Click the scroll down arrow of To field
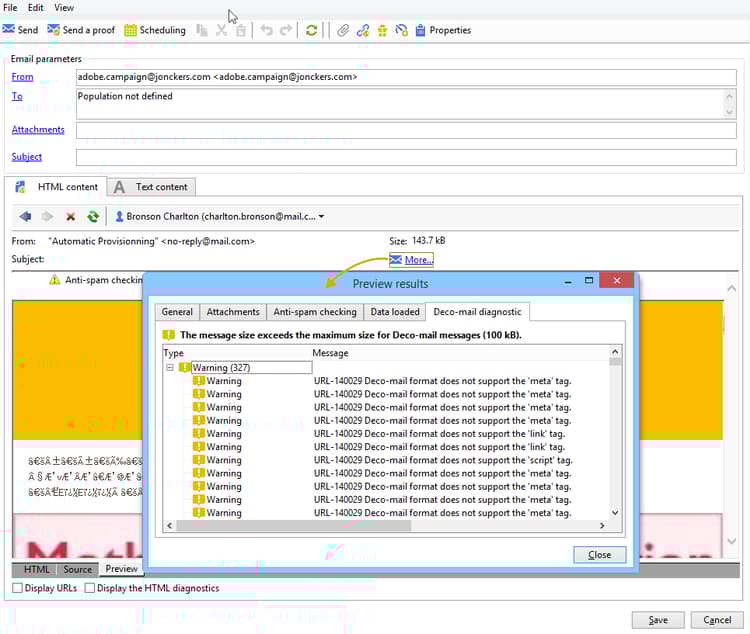The width and height of the screenshot is (750, 634). (x=729, y=113)
